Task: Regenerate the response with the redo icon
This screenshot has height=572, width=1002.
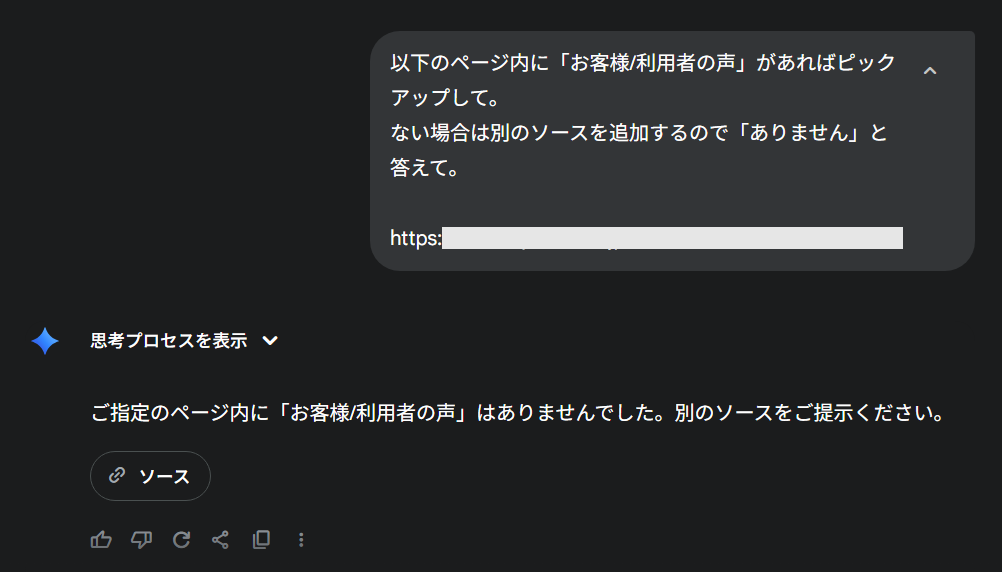Action: pyautogui.click(x=181, y=540)
